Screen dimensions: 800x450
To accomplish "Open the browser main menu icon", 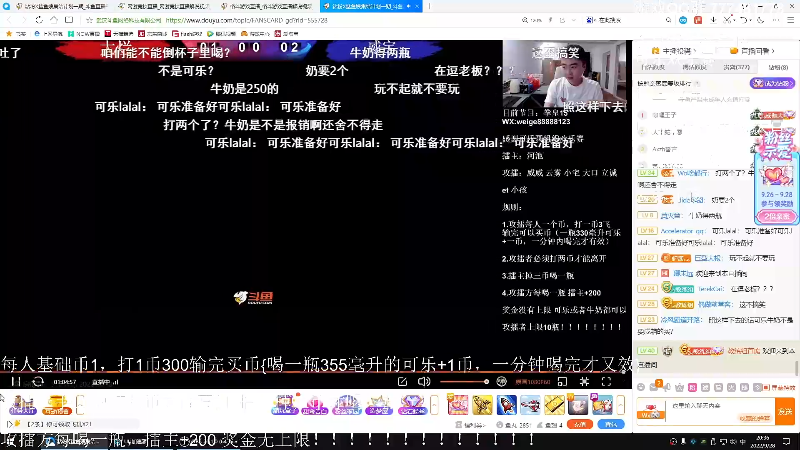I will [790, 20].
